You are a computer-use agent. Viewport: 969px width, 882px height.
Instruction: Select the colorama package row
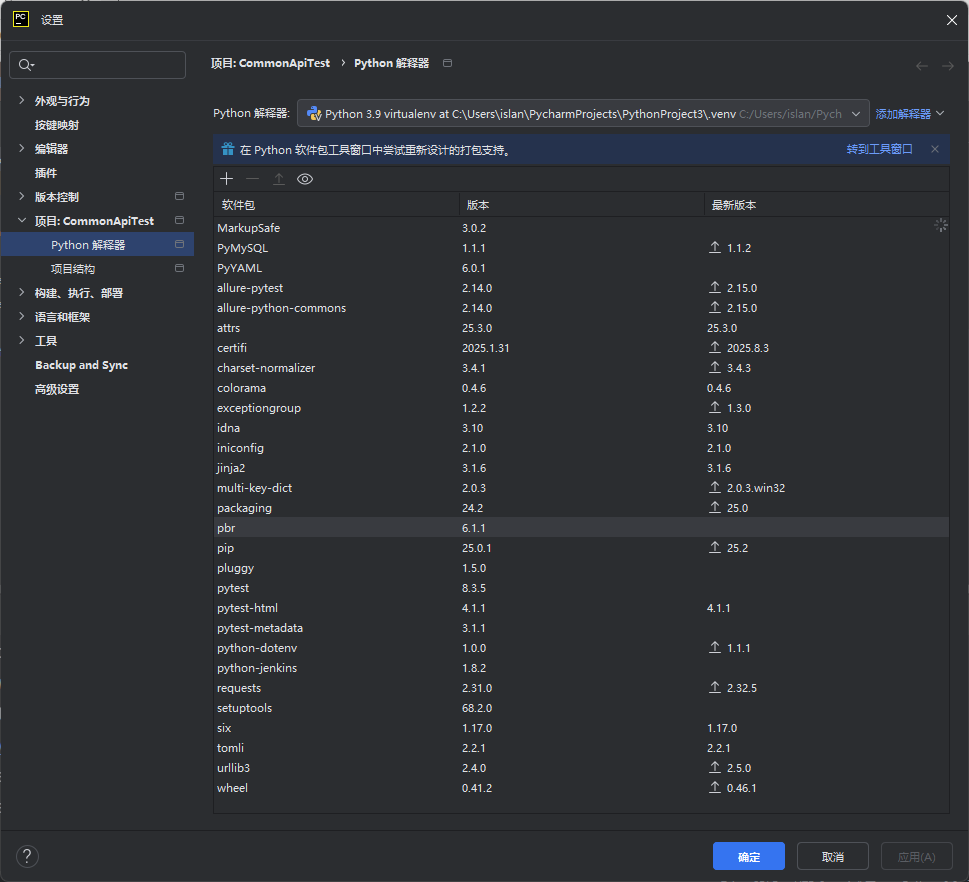(581, 388)
